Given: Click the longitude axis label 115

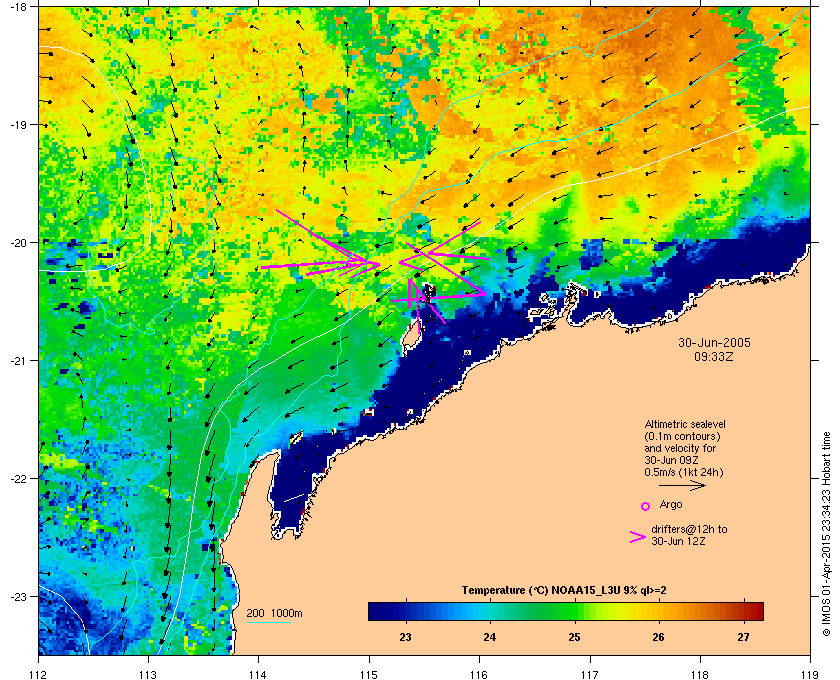Looking at the screenshot, I should [369, 674].
